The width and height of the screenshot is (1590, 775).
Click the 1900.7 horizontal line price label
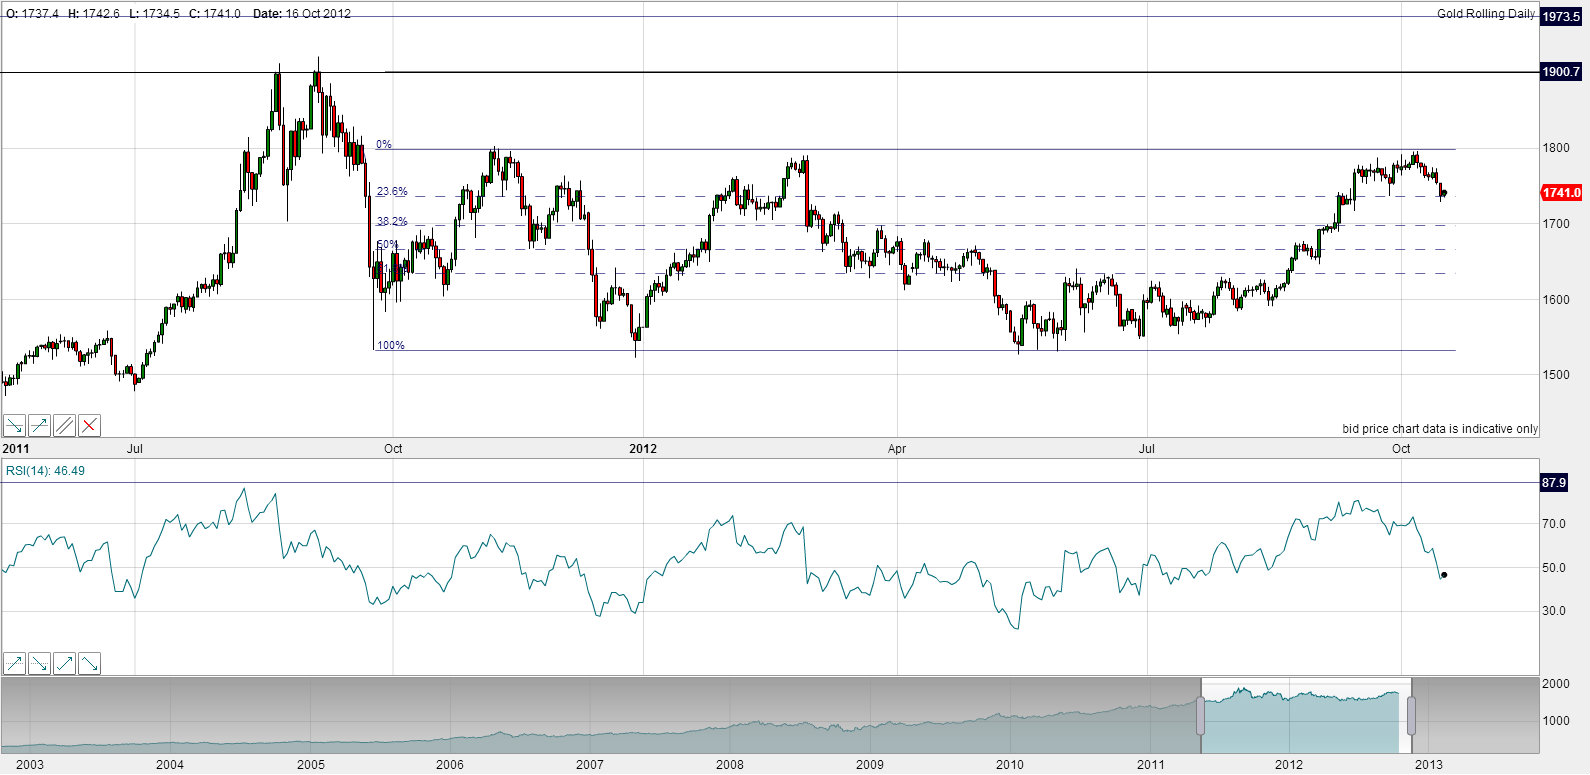[x=1561, y=72]
